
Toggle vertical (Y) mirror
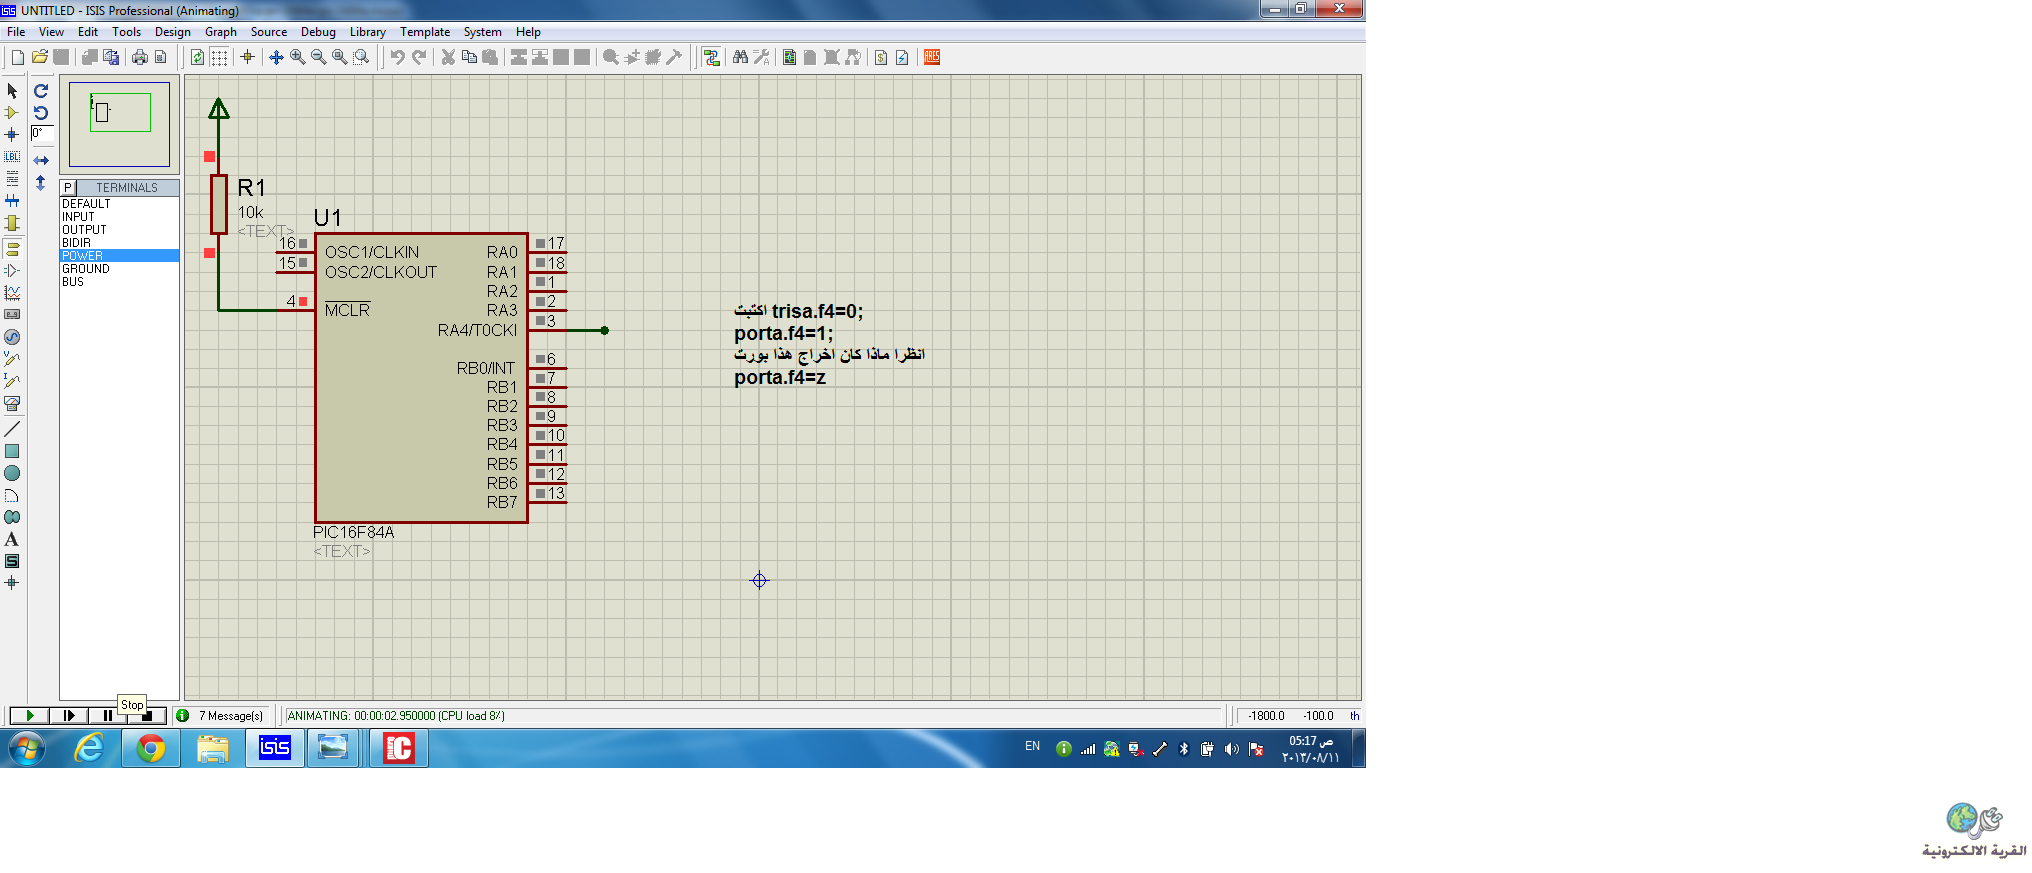click(41, 183)
